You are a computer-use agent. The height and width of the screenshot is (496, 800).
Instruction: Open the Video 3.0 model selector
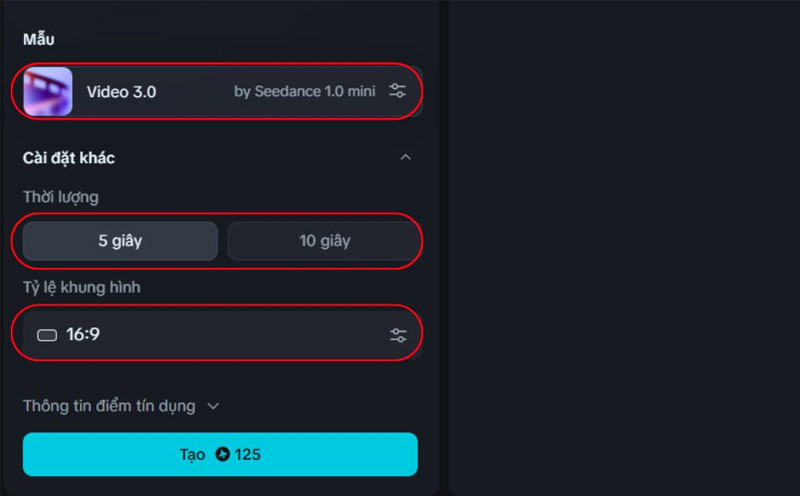[x=200, y=92]
